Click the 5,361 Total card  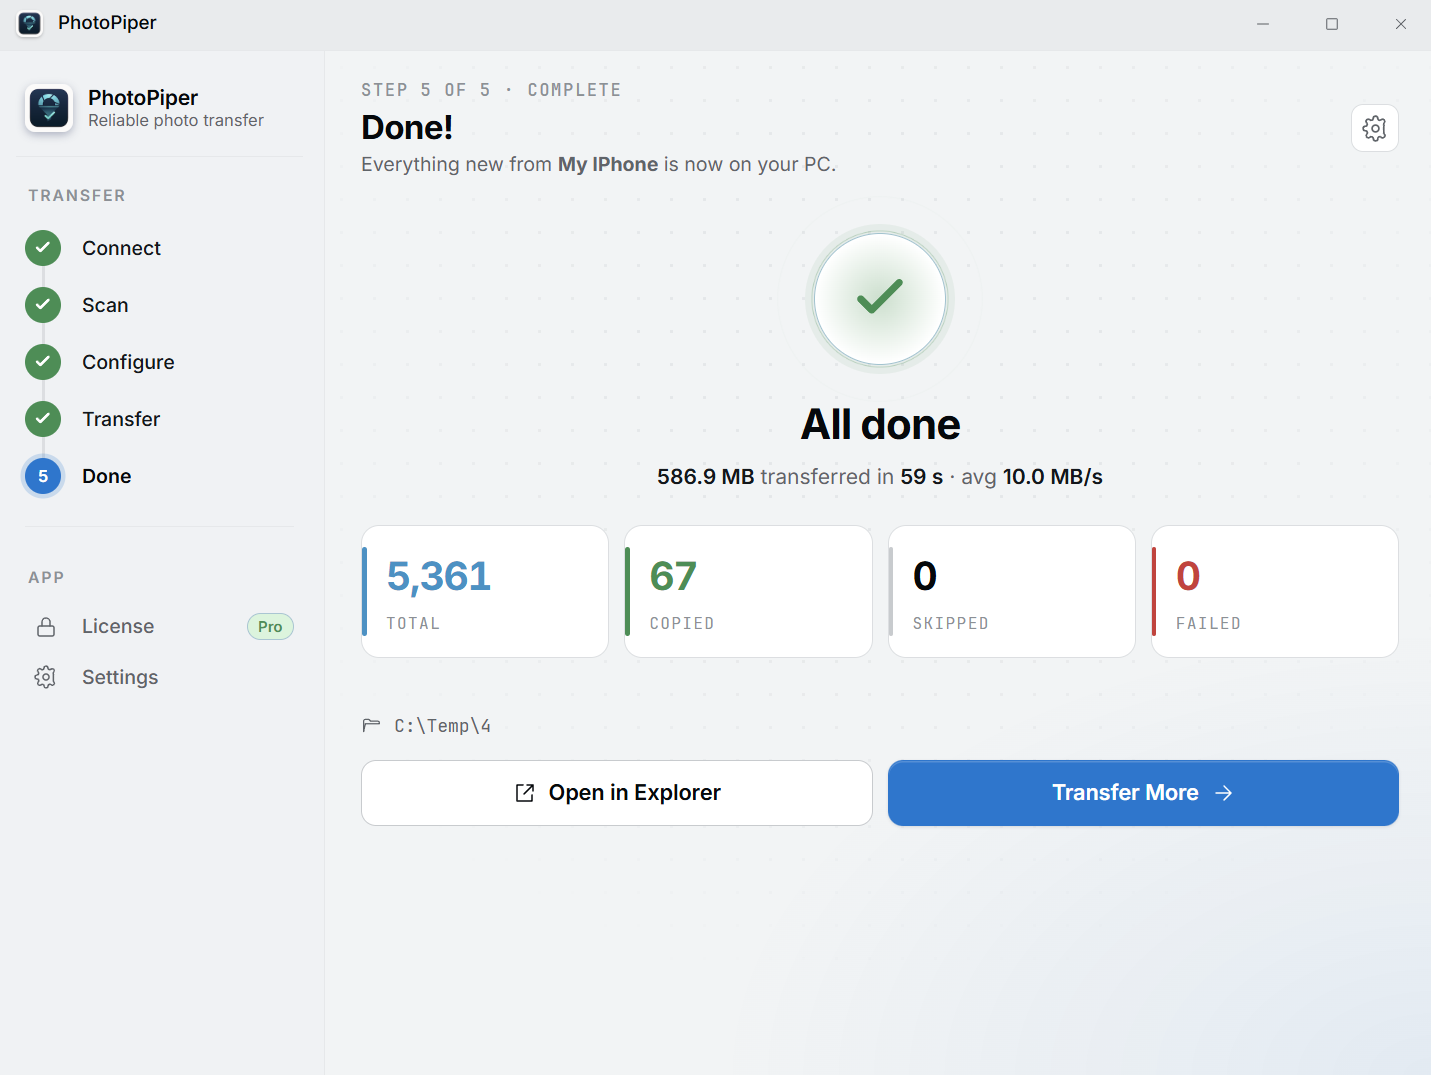point(485,592)
